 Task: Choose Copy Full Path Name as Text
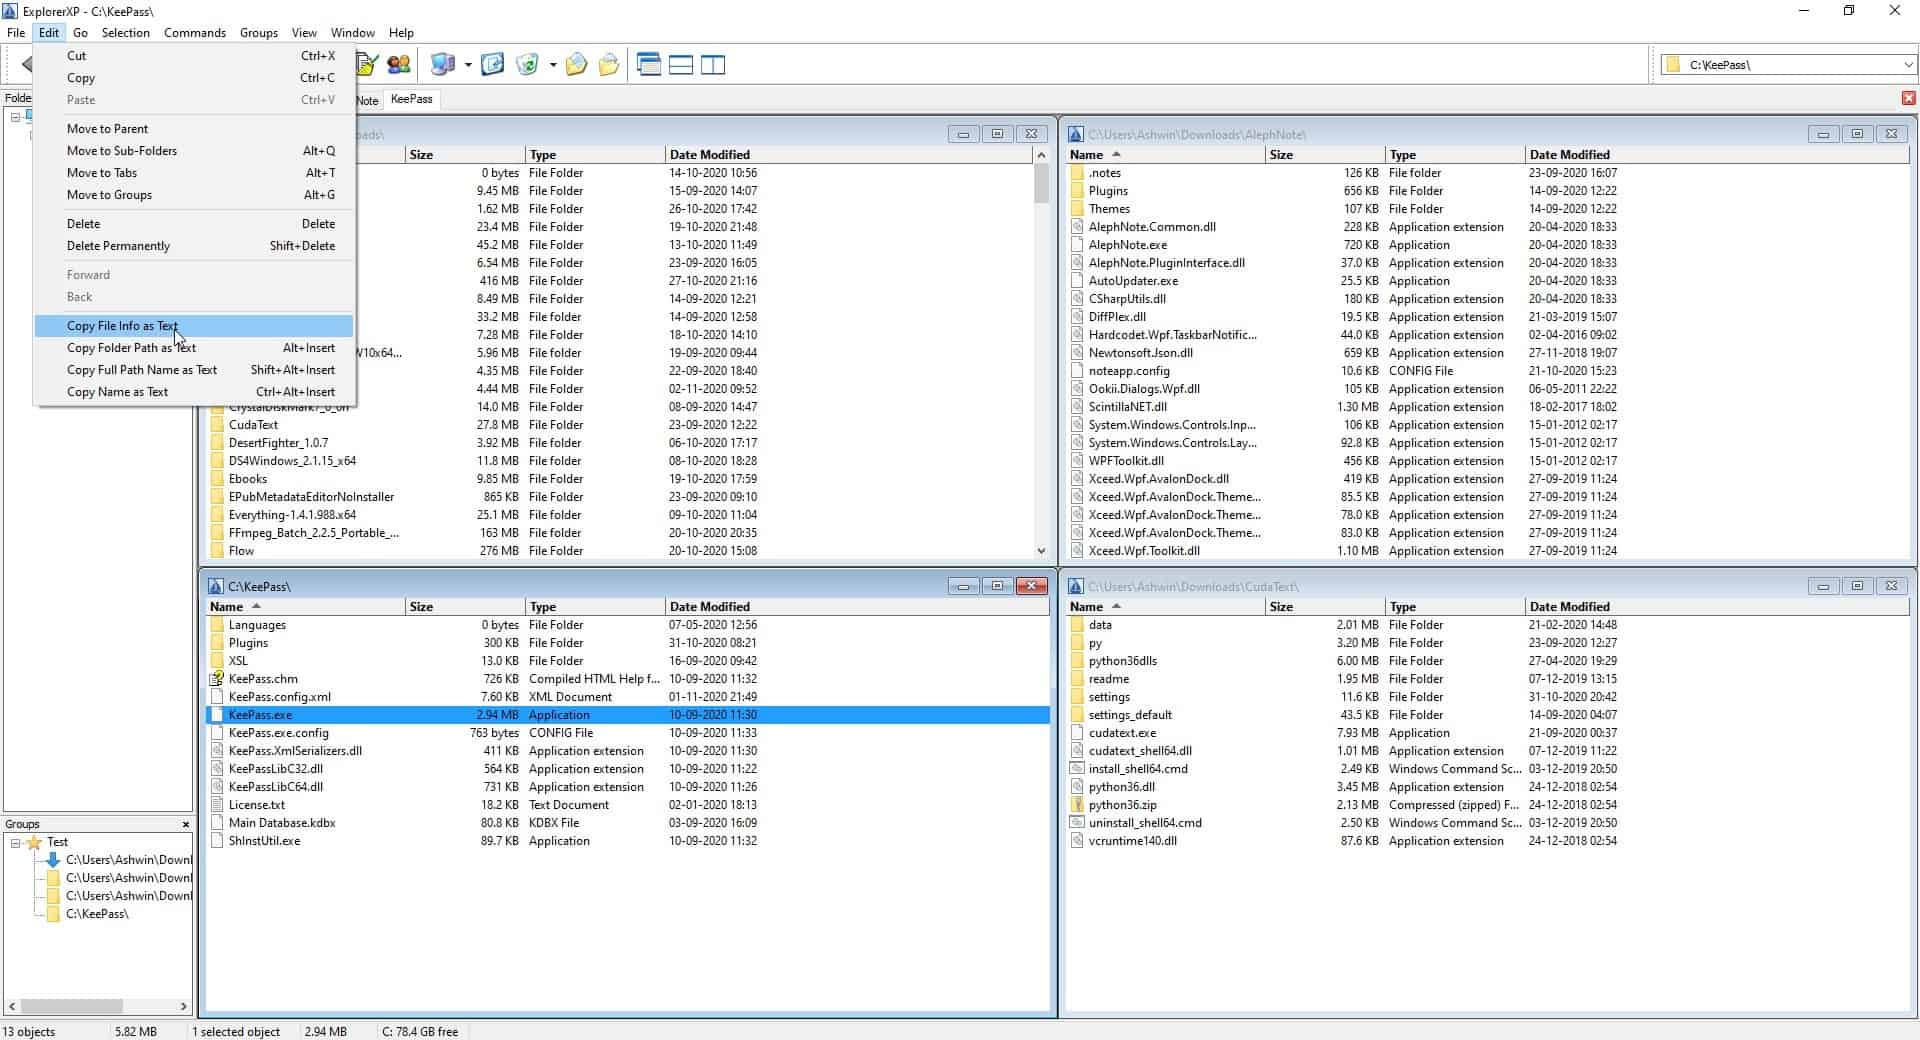[194, 370]
